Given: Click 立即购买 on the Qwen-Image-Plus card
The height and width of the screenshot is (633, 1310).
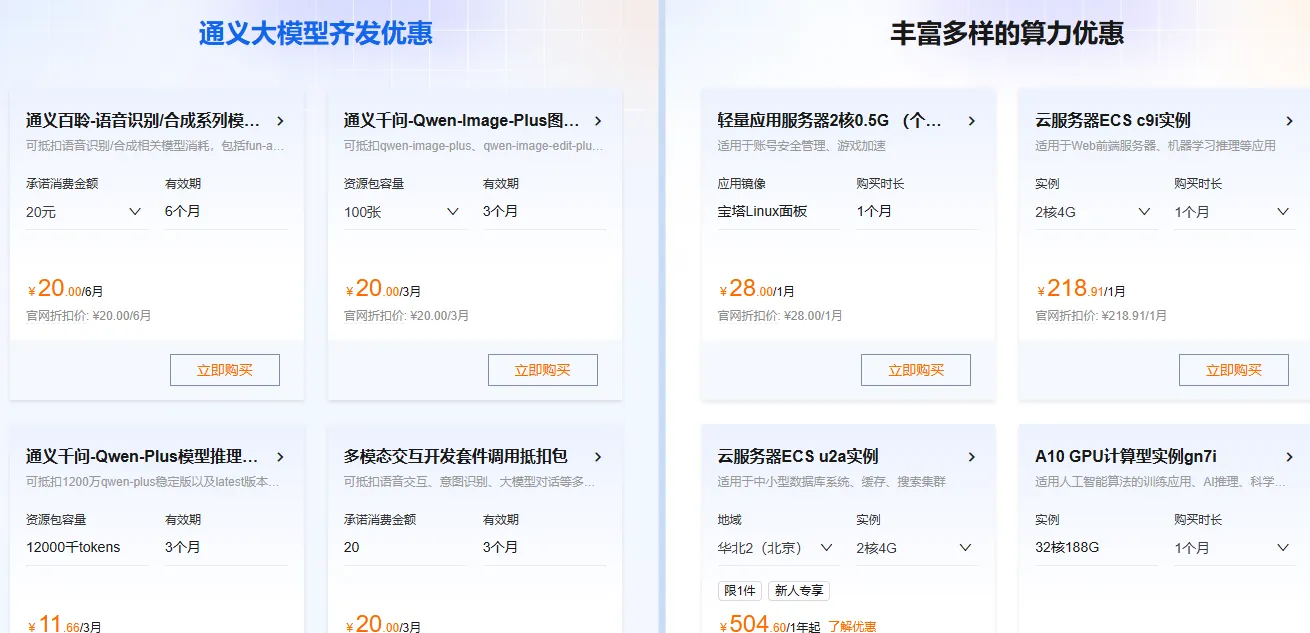Looking at the screenshot, I should click(542, 369).
